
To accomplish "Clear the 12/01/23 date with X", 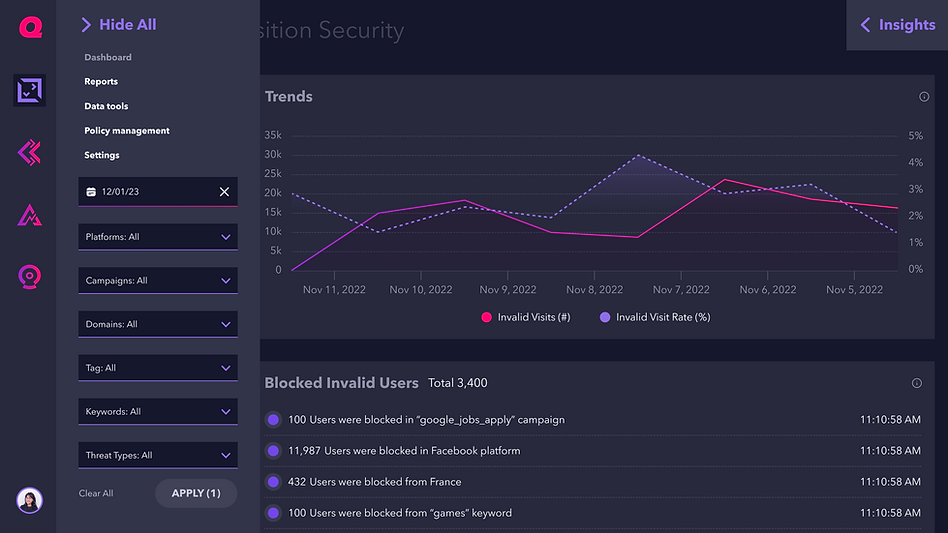I will point(224,192).
